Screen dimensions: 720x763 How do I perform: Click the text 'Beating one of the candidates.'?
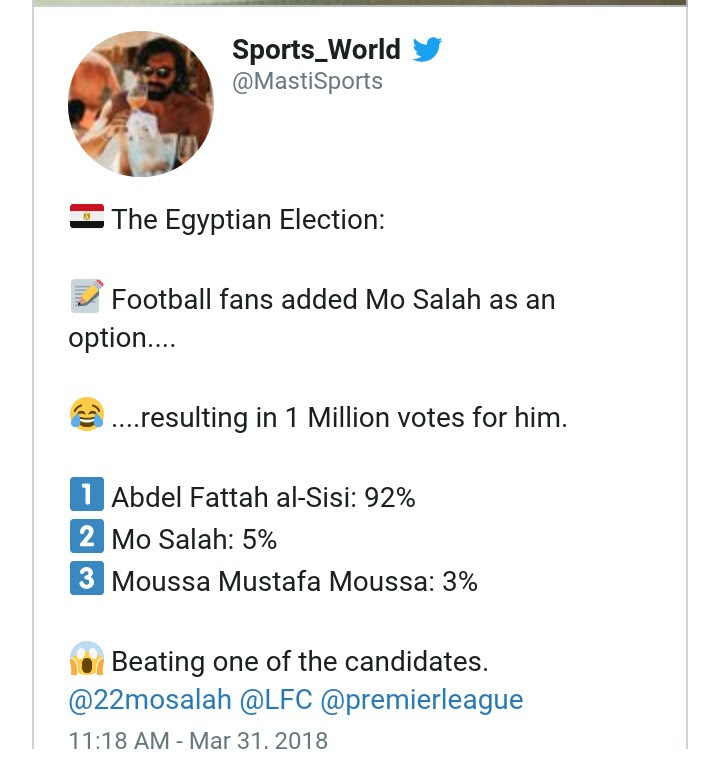click(300, 661)
